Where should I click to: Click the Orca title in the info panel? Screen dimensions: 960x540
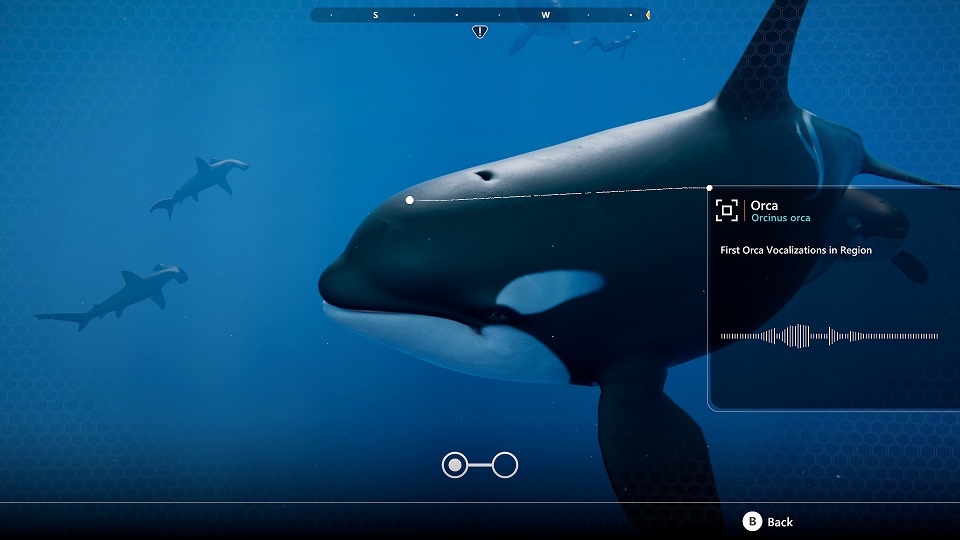764,205
